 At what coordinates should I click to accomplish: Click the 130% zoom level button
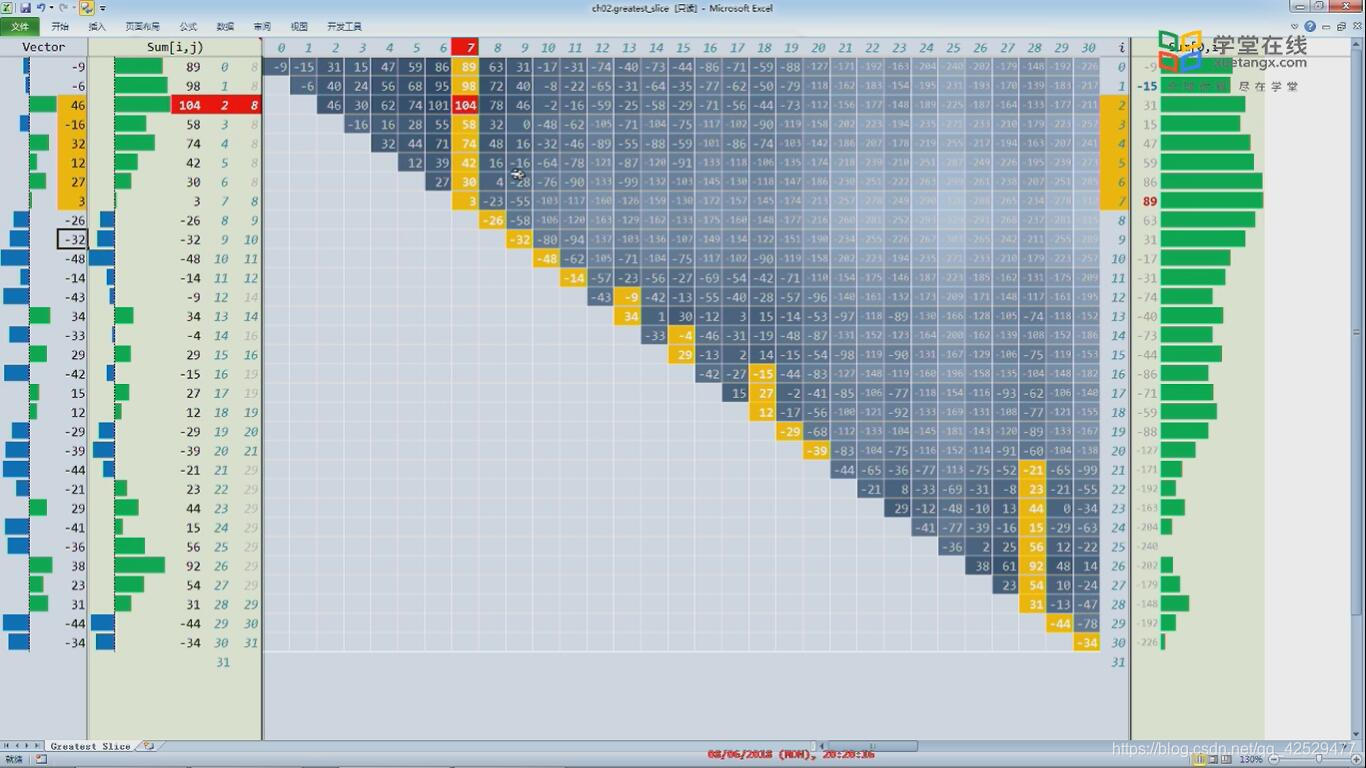[1250, 760]
